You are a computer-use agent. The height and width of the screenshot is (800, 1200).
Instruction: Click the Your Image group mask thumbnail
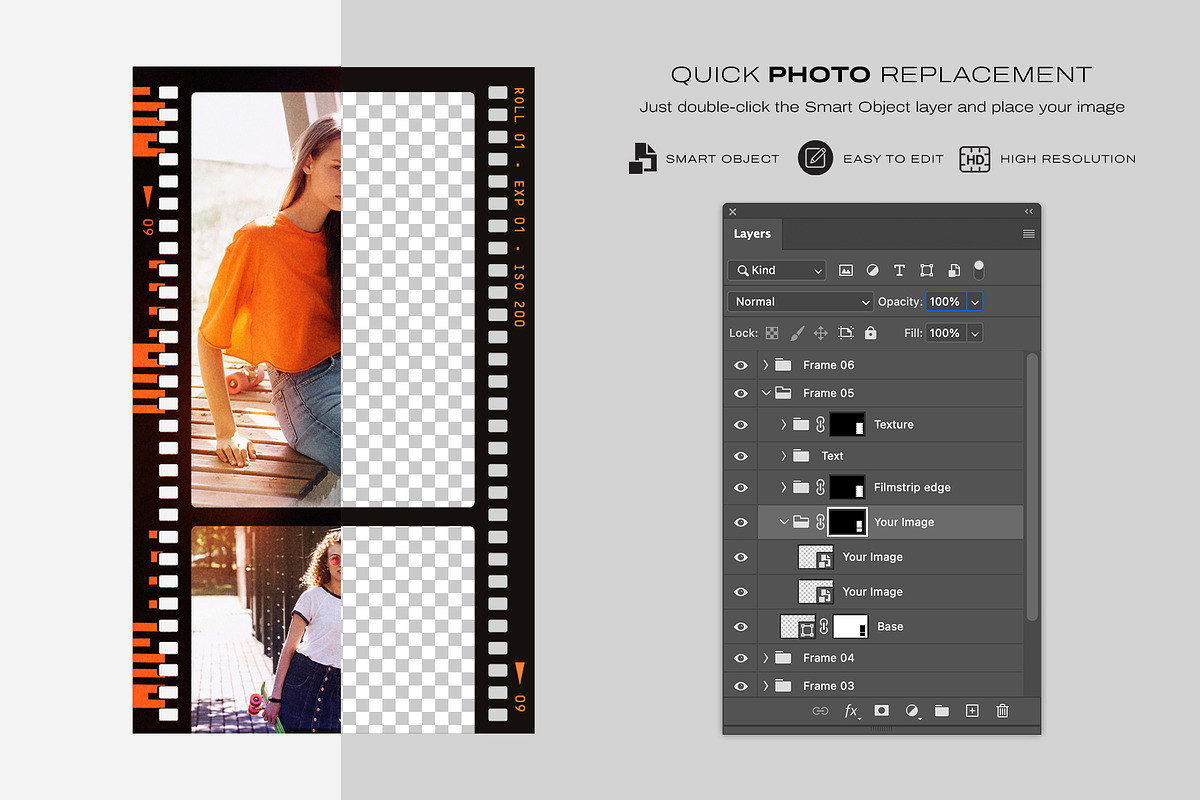[x=848, y=522]
